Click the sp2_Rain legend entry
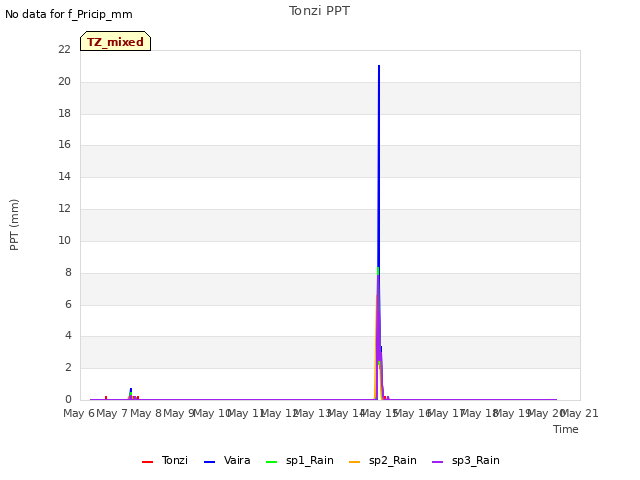 383,461
